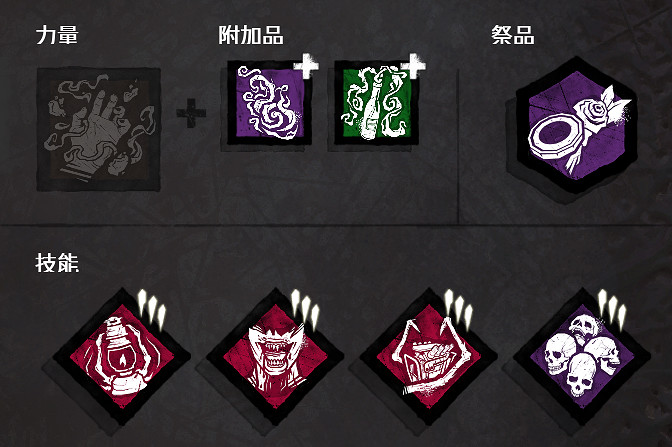Select the smoking hand power icon
672x447 pixels.
pyautogui.click(x=99, y=129)
